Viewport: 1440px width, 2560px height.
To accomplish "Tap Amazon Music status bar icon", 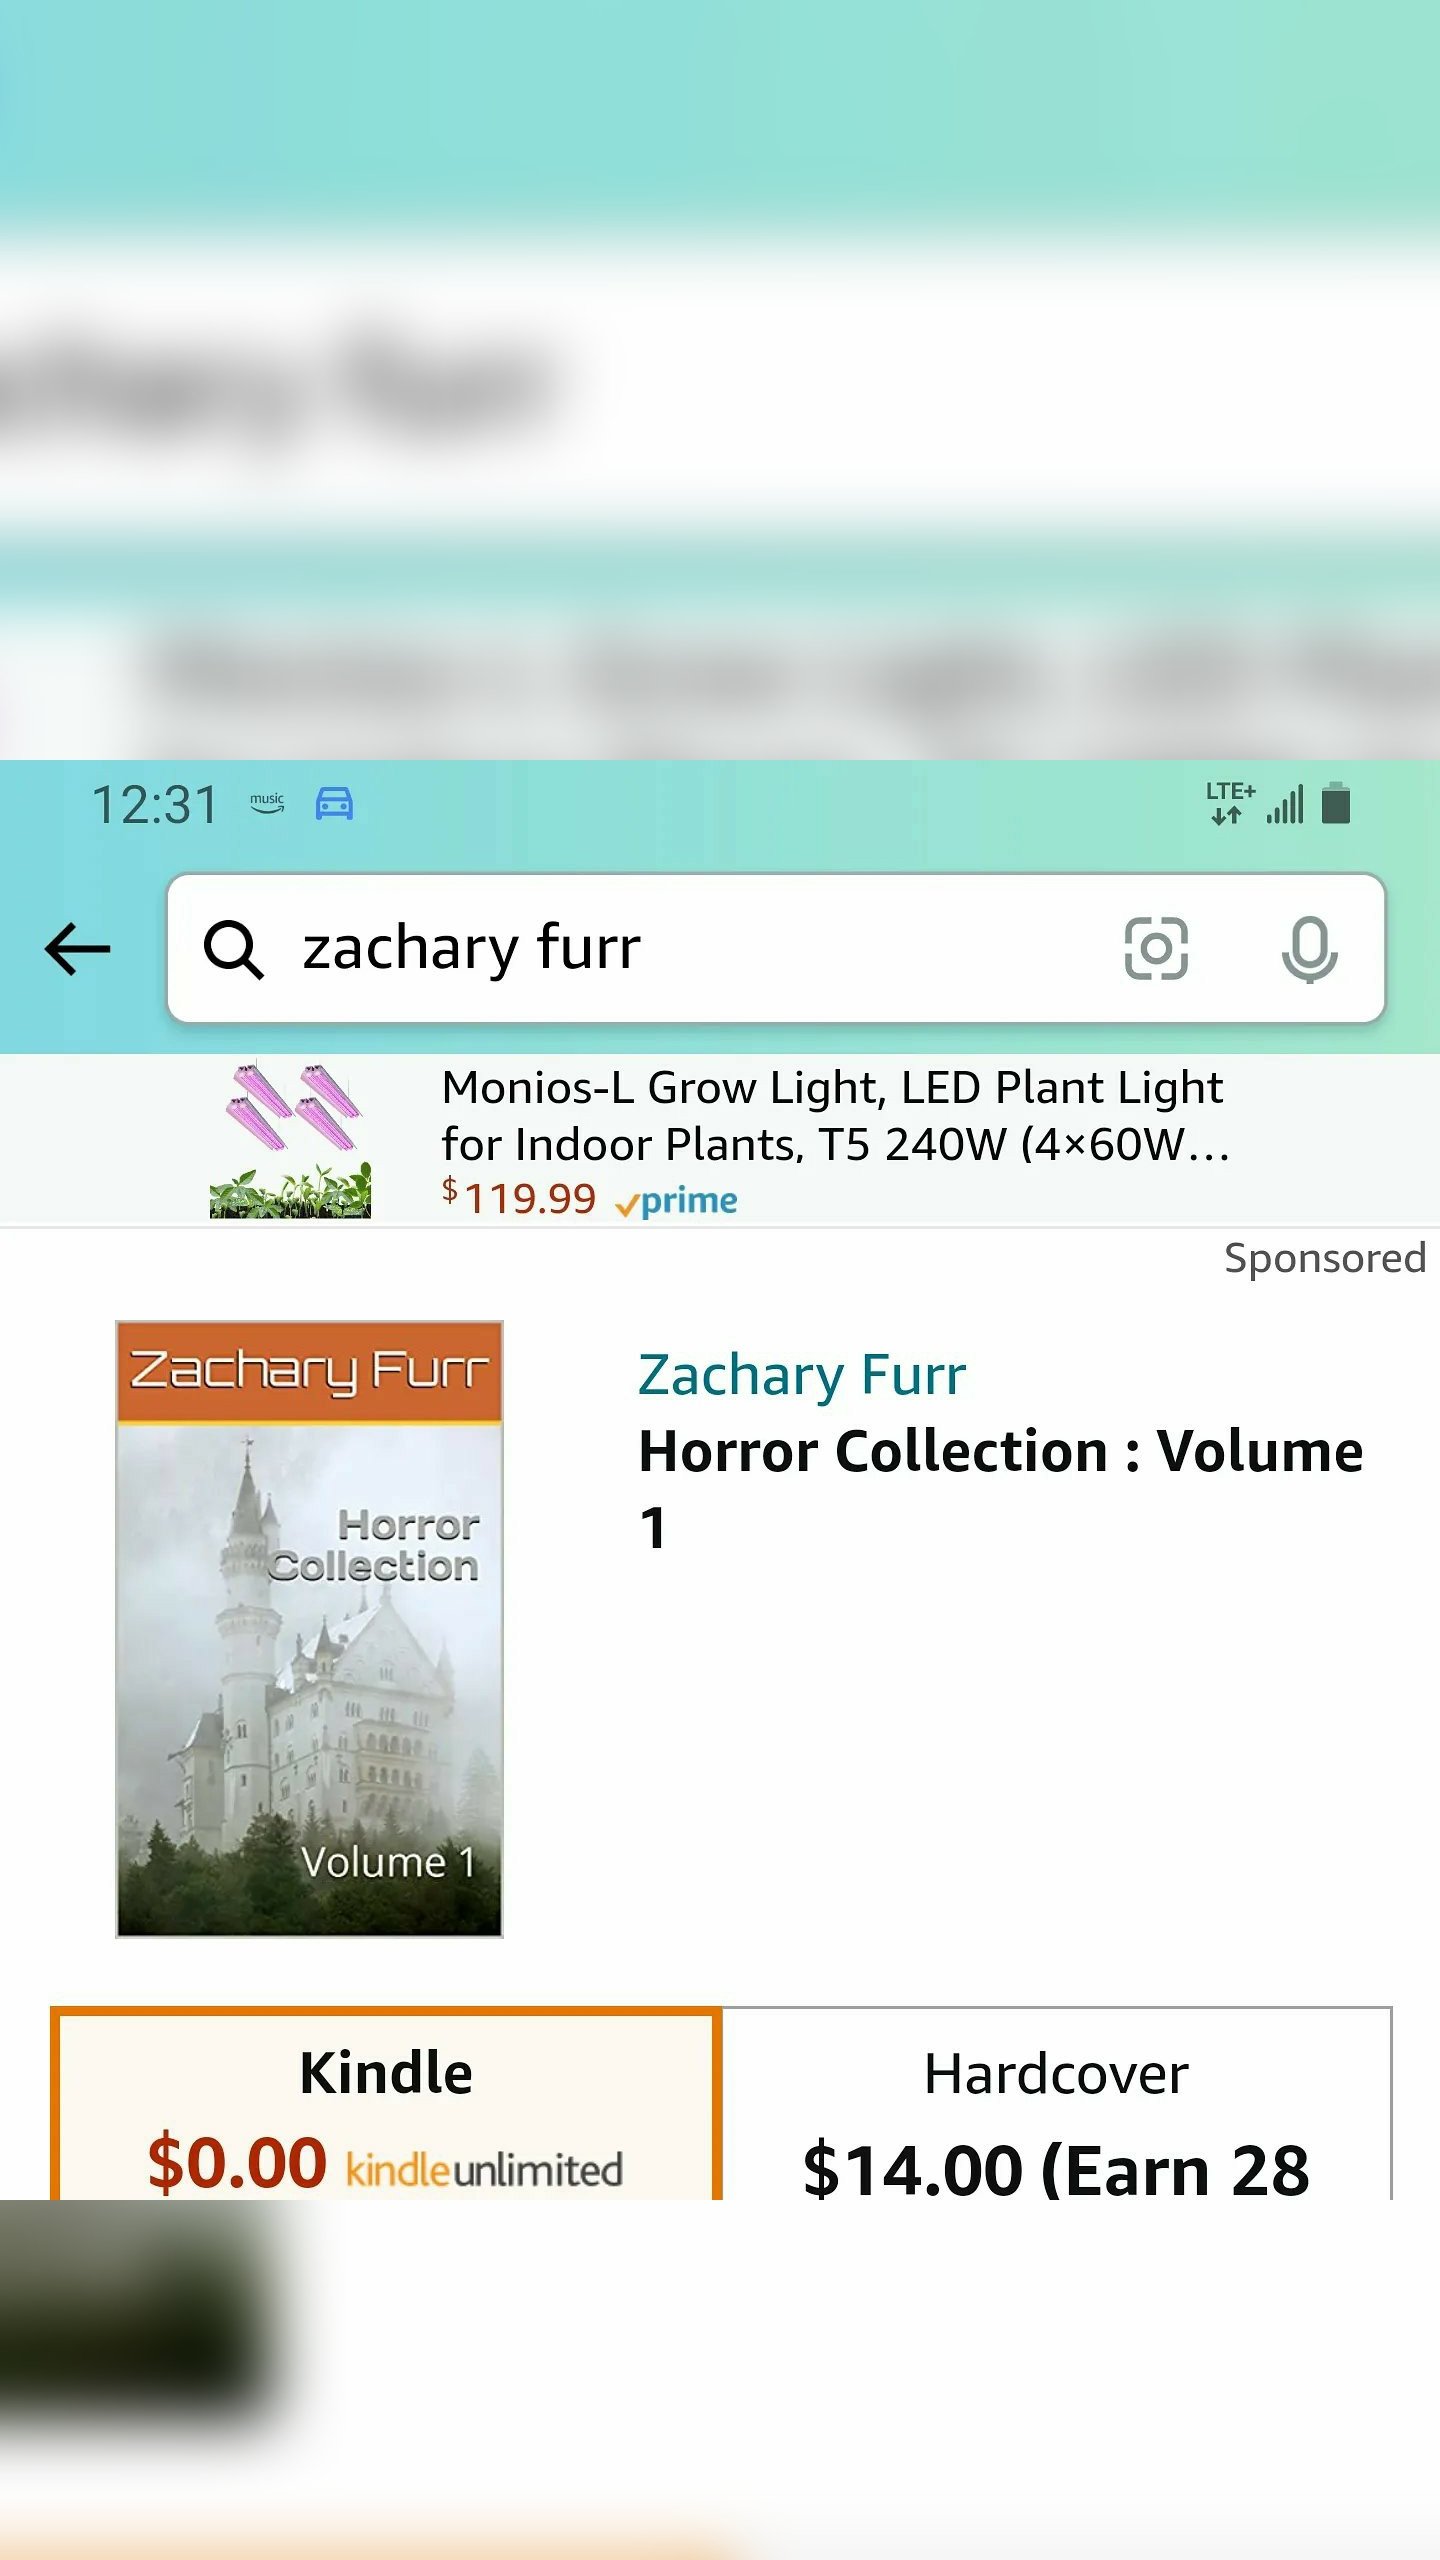I will click(267, 803).
